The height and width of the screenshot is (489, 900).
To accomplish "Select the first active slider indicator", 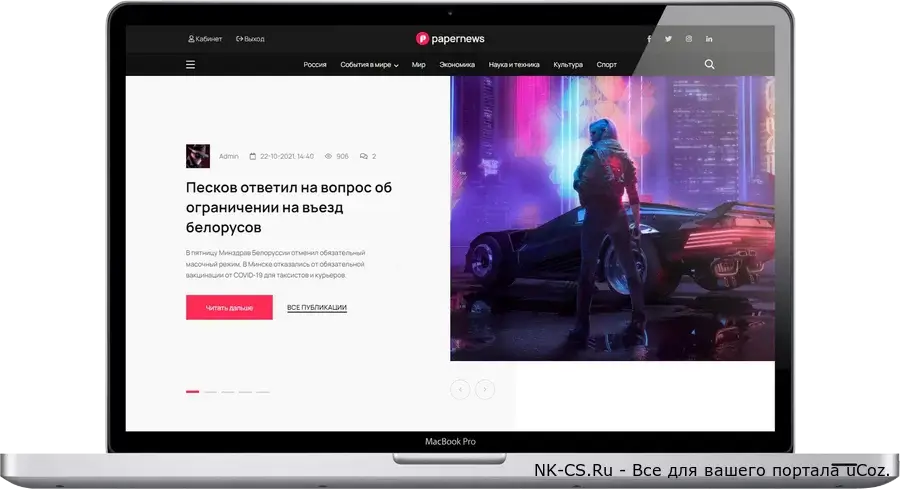I will click(x=192, y=391).
